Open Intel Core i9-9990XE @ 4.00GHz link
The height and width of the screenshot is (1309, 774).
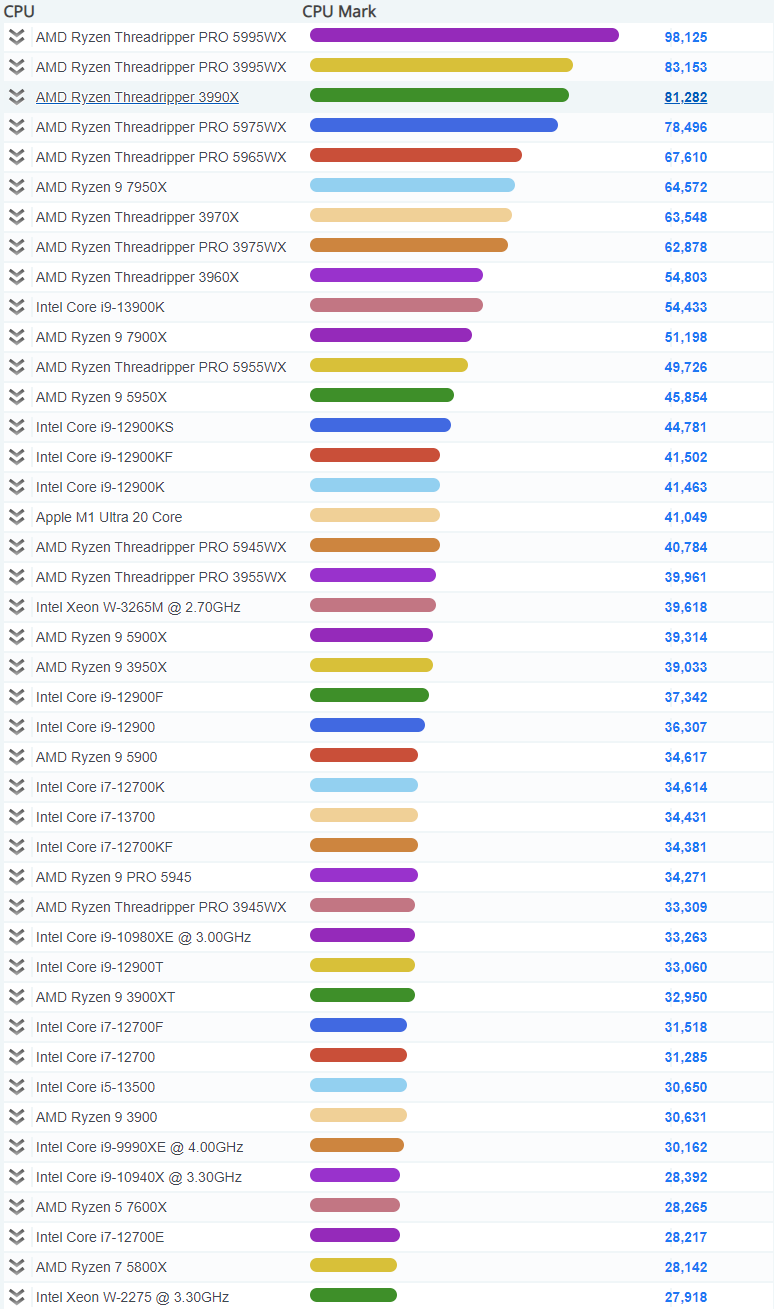139,1147
